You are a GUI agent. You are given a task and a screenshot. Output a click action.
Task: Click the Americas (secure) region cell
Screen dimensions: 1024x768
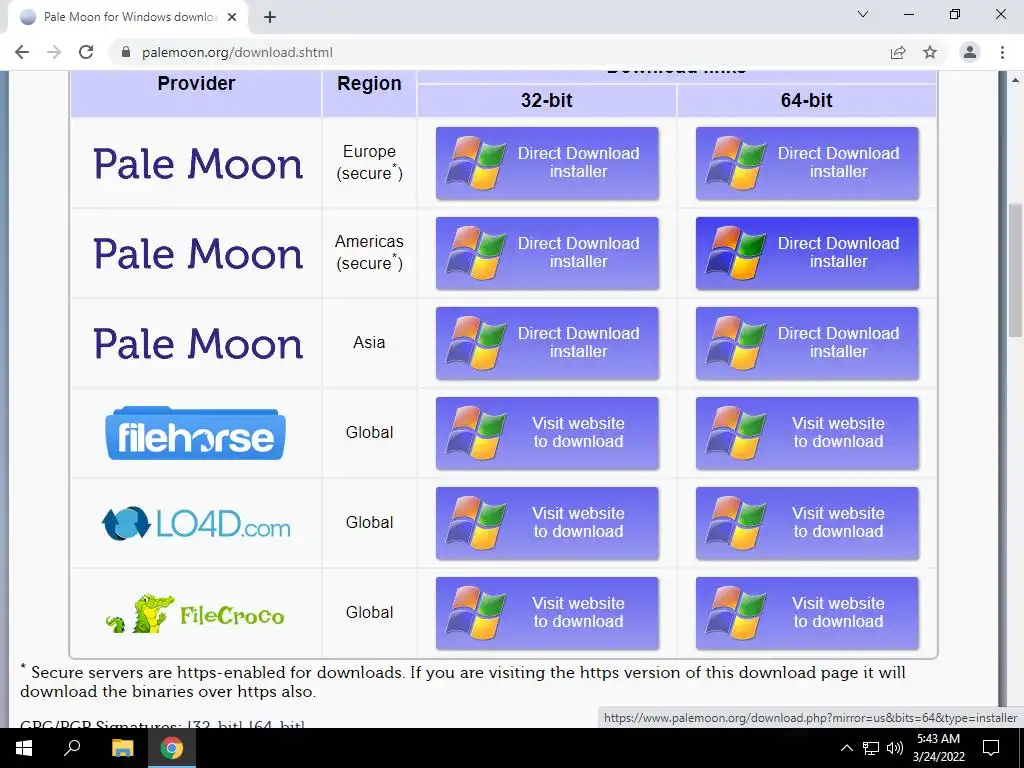point(369,253)
